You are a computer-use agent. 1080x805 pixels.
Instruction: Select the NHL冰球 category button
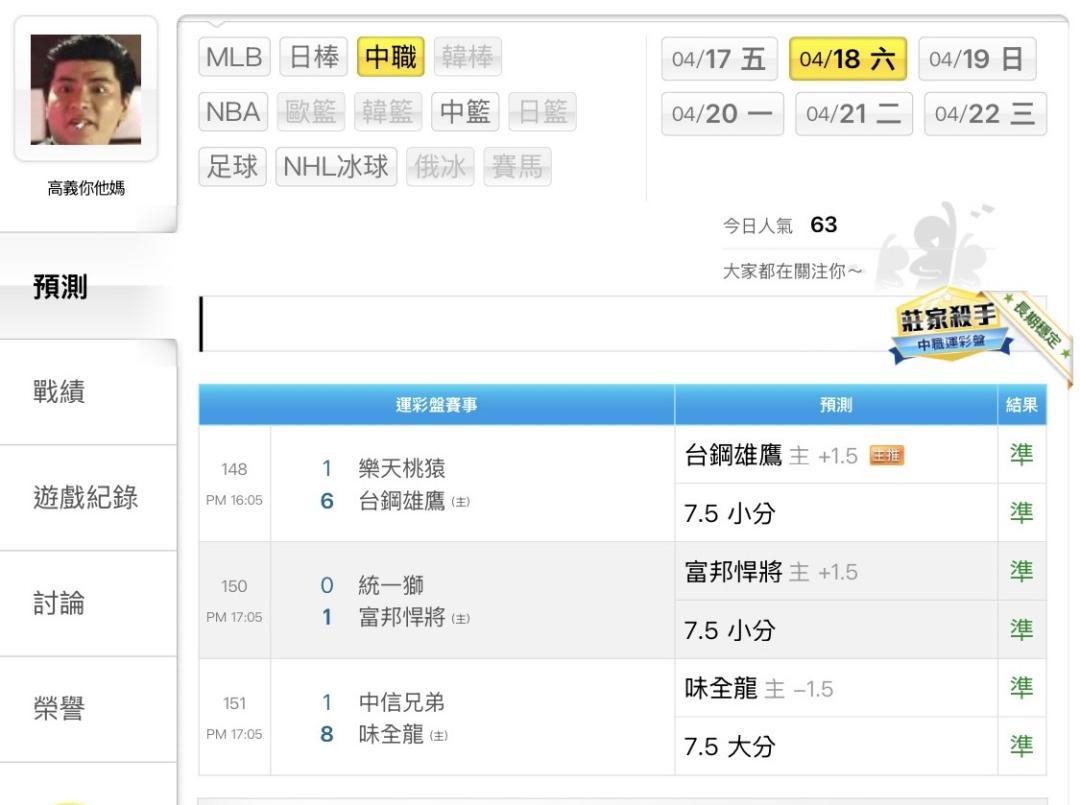click(x=338, y=167)
